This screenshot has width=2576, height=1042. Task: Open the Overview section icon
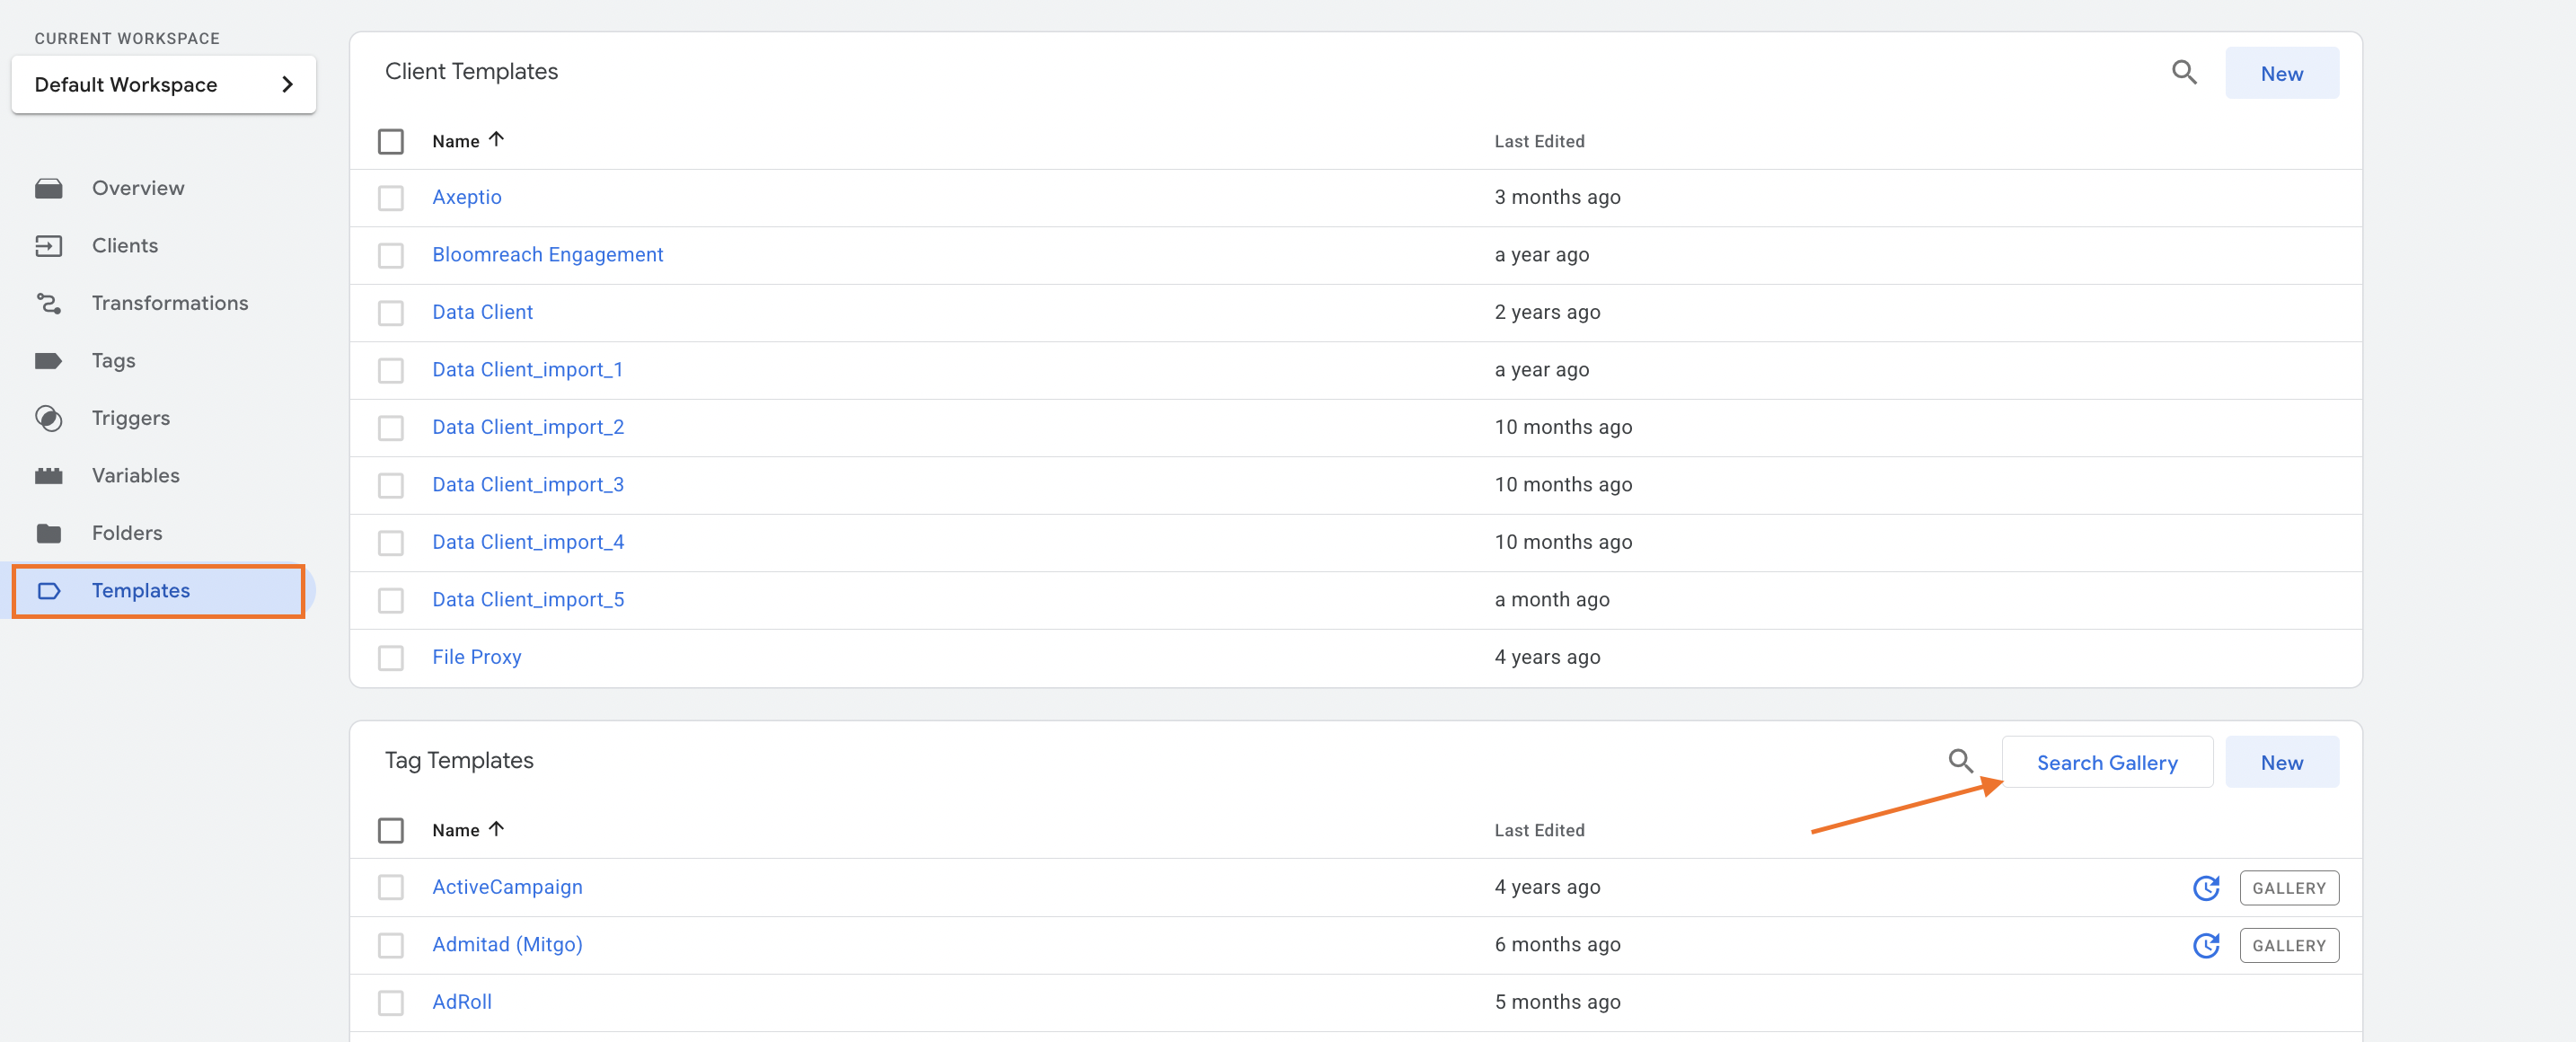(48, 188)
